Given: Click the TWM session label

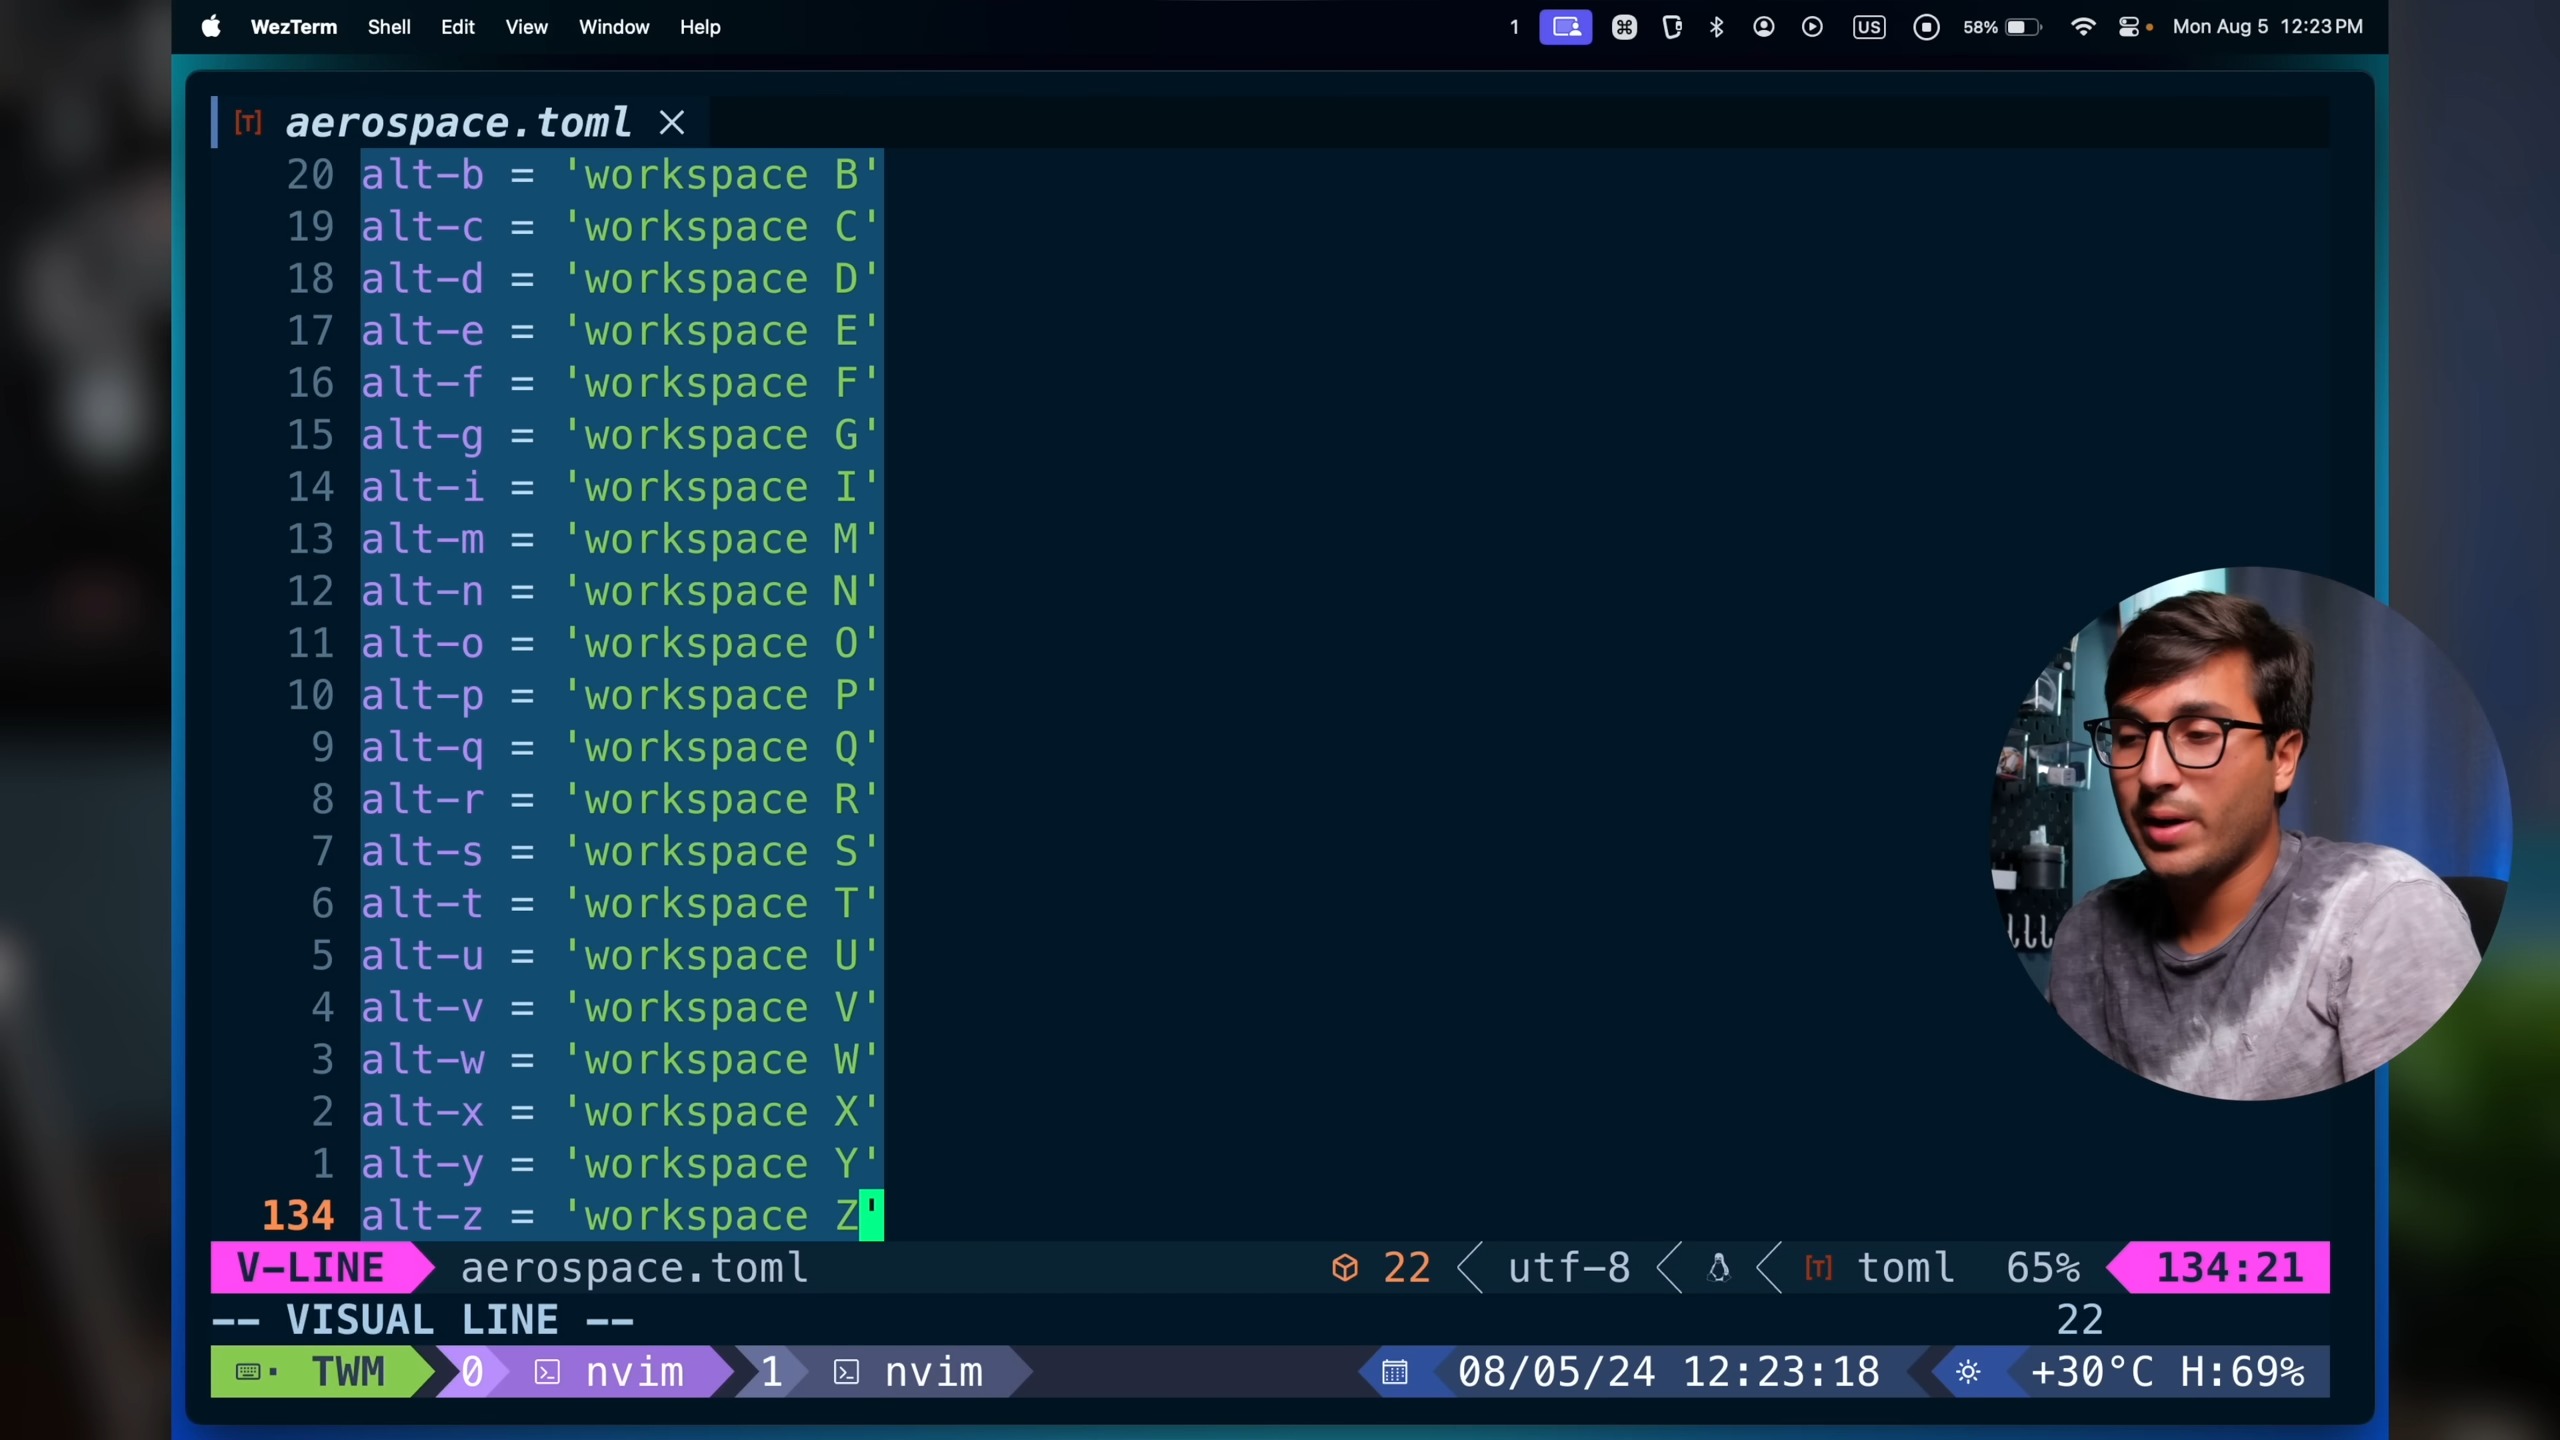Looking at the screenshot, I should [x=346, y=1372].
